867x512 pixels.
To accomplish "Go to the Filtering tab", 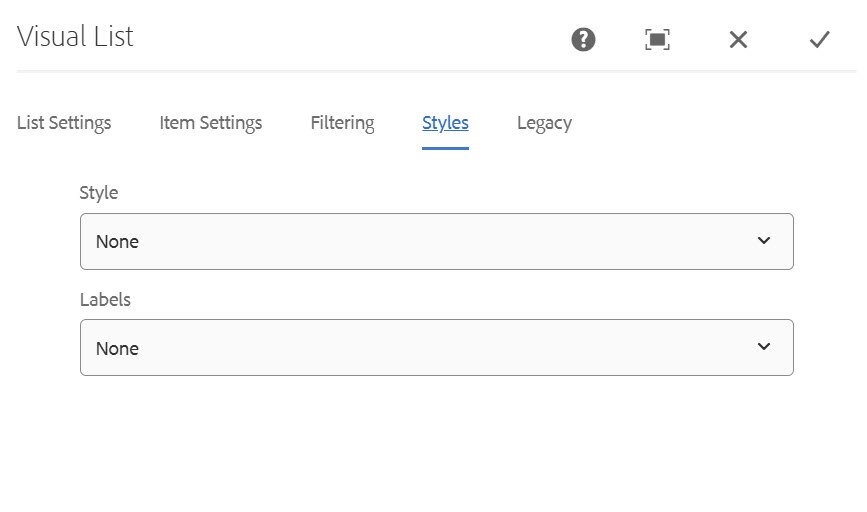I will pos(342,123).
